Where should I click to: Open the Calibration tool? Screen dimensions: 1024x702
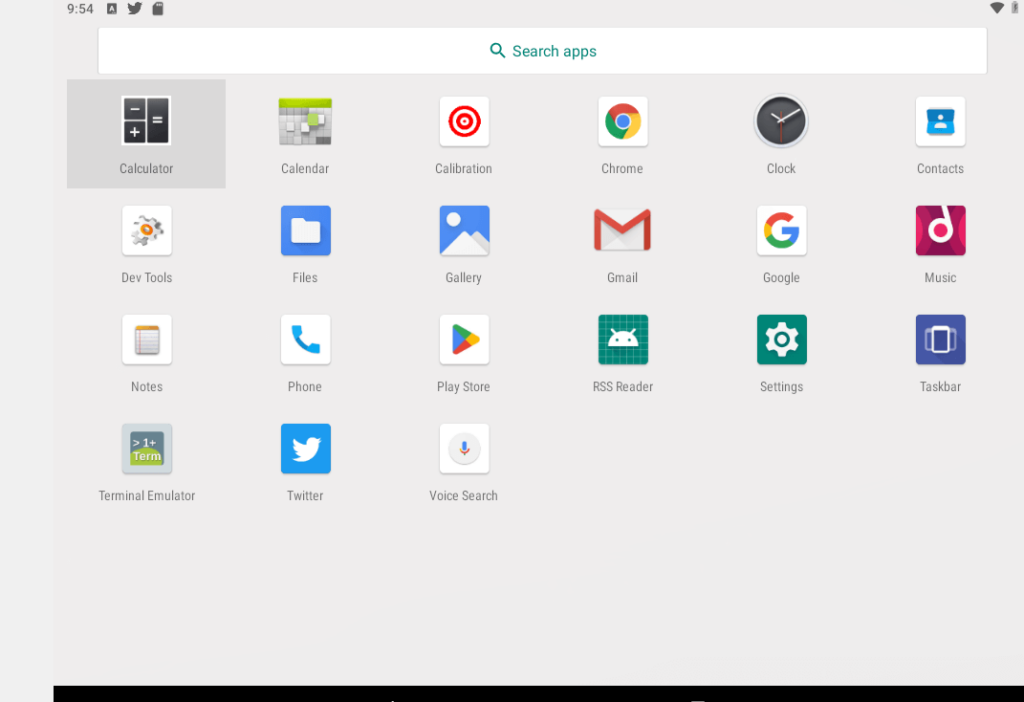[x=464, y=121]
